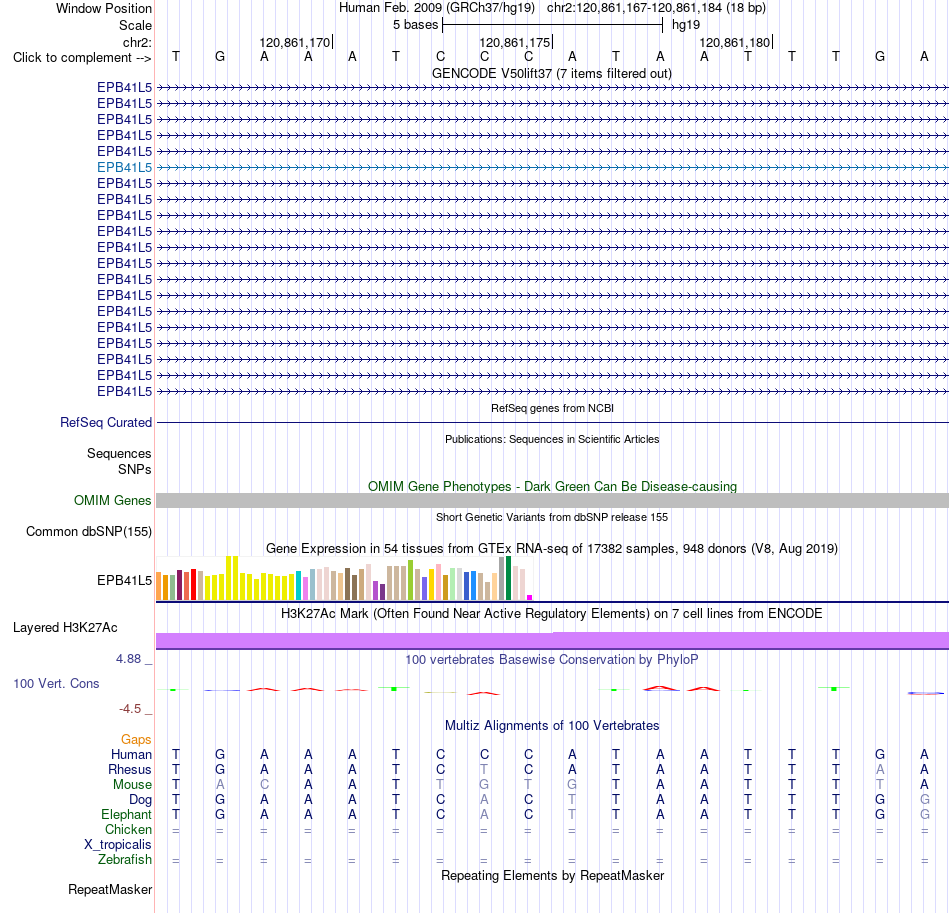The width and height of the screenshot is (950, 913).
Task: Click the Scale label
Action: 135,25
